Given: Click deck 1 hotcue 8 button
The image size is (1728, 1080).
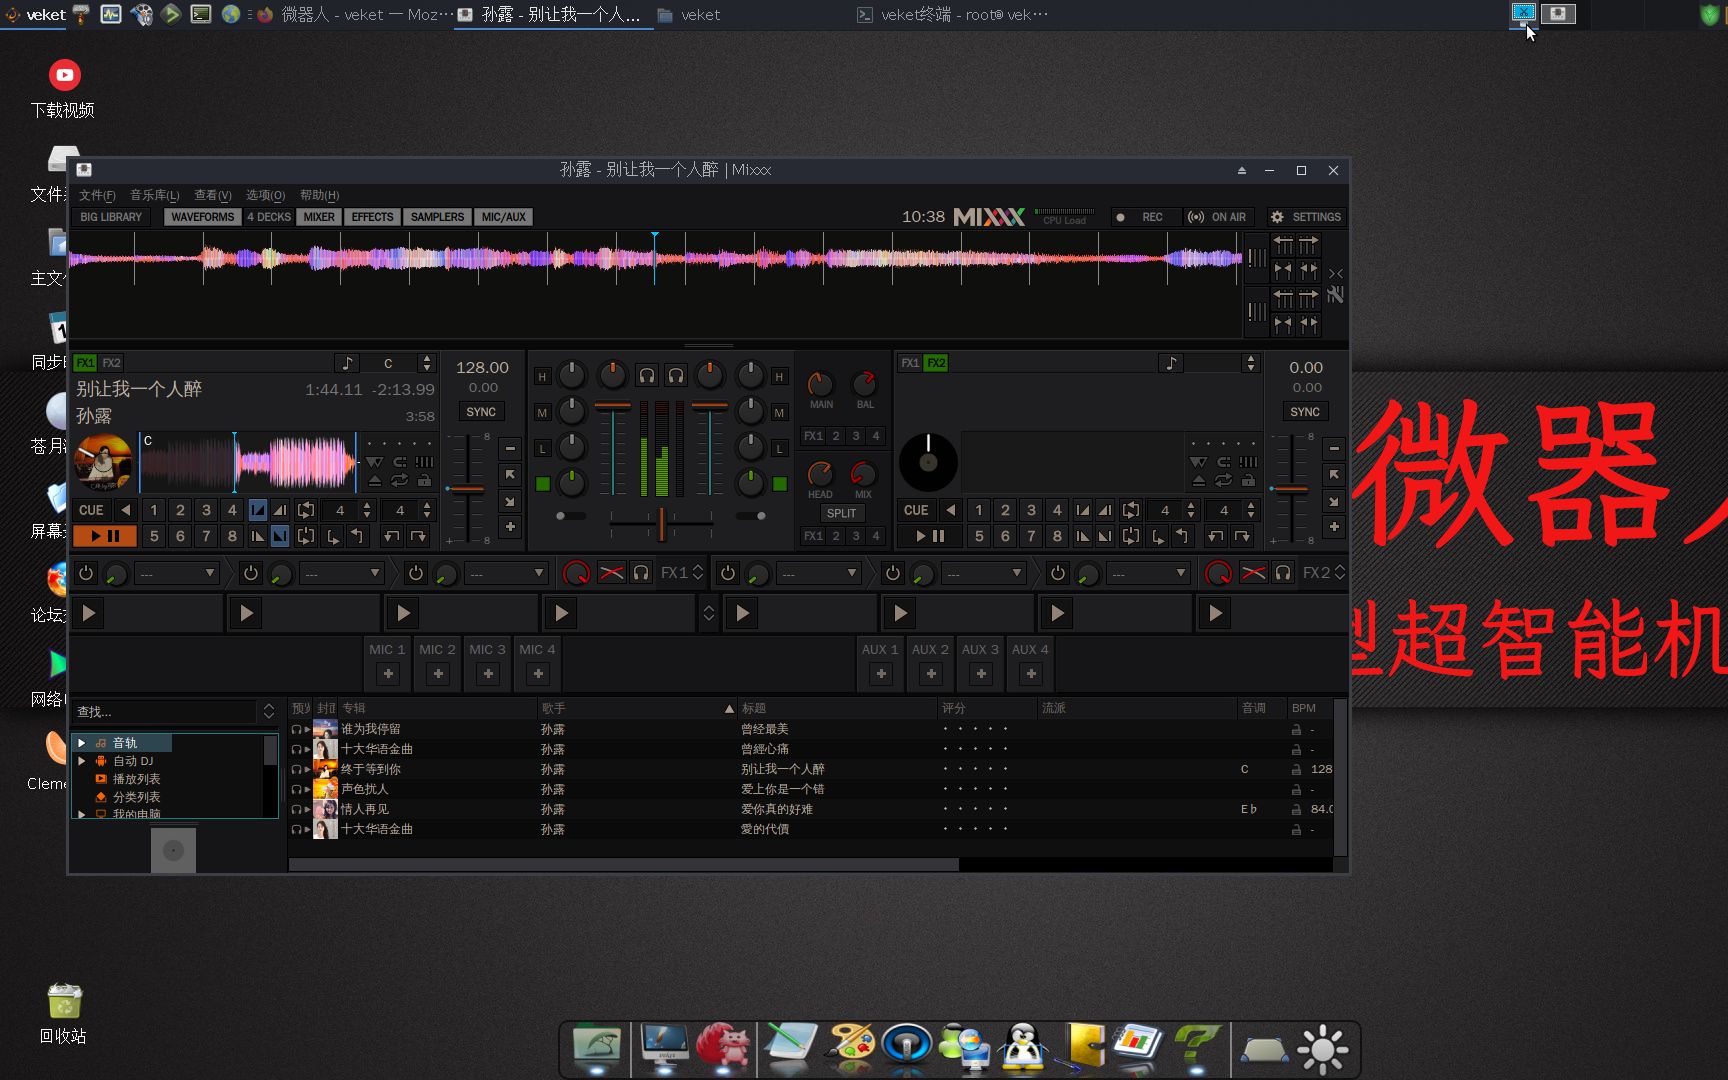Looking at the screenshot, I should pyautogui.click(x=232, y=536).
